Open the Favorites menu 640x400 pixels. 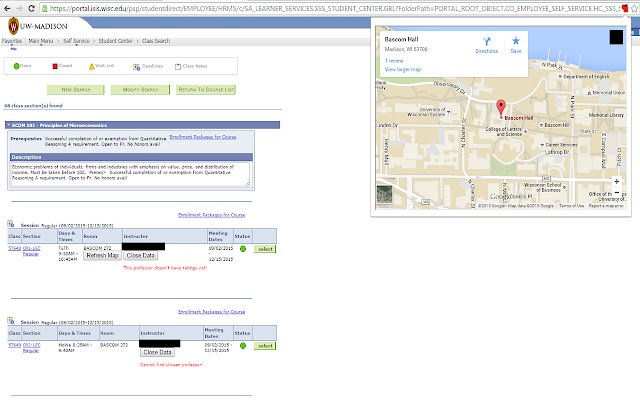[12, 41]
